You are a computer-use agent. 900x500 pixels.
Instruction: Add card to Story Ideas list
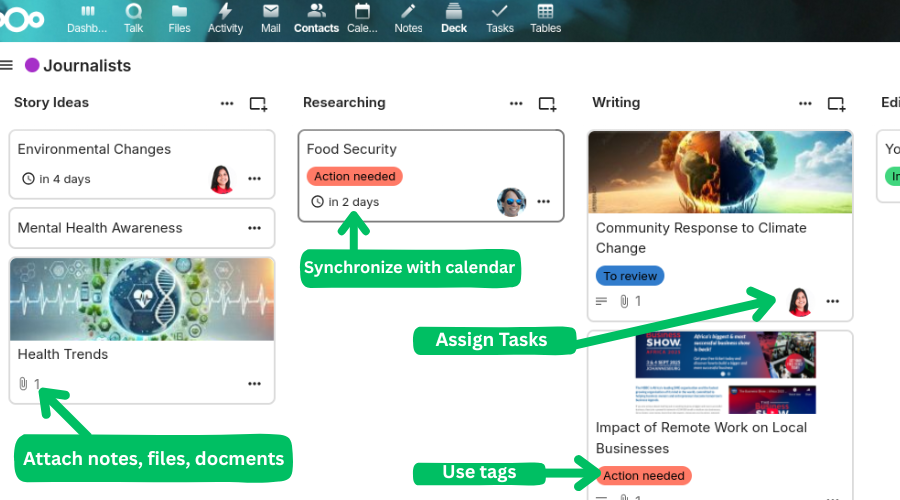click(x=258, y=103)
